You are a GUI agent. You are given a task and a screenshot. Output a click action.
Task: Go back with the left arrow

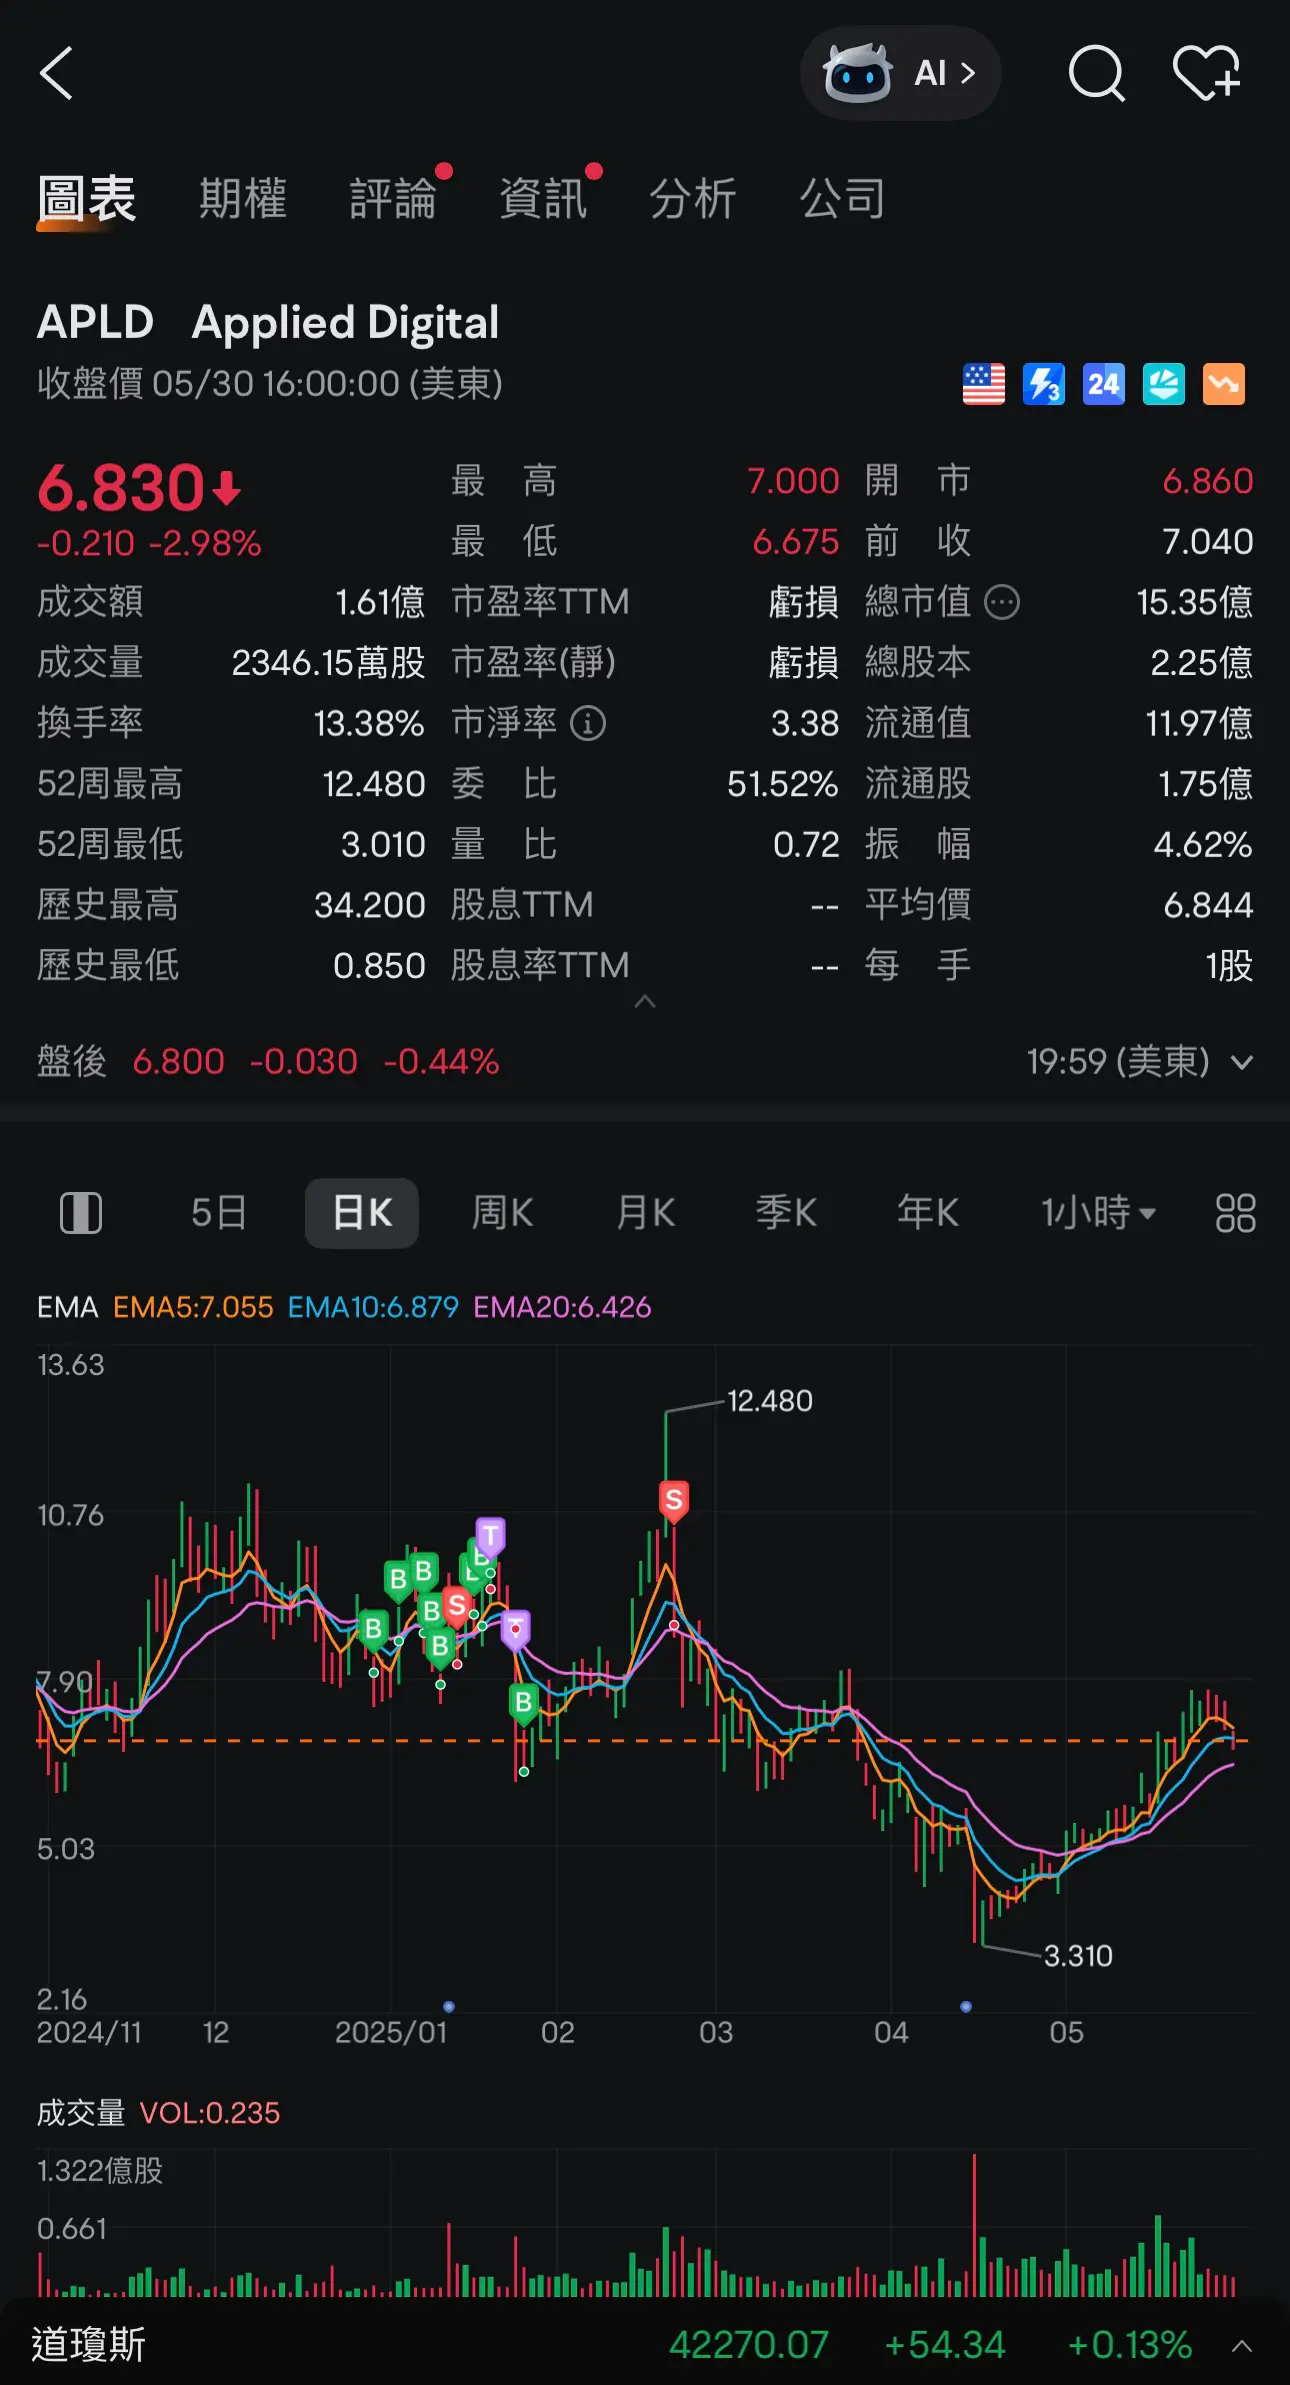[56, 73]
